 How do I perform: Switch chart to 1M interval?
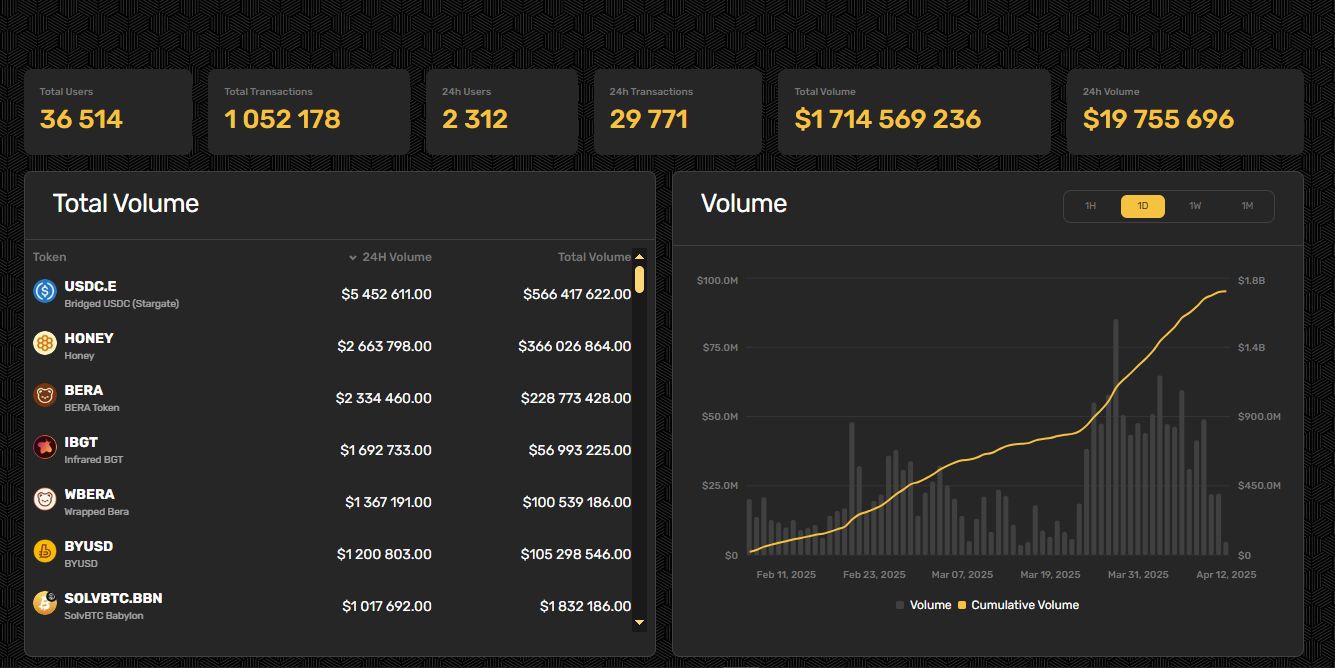(1247, 206)
